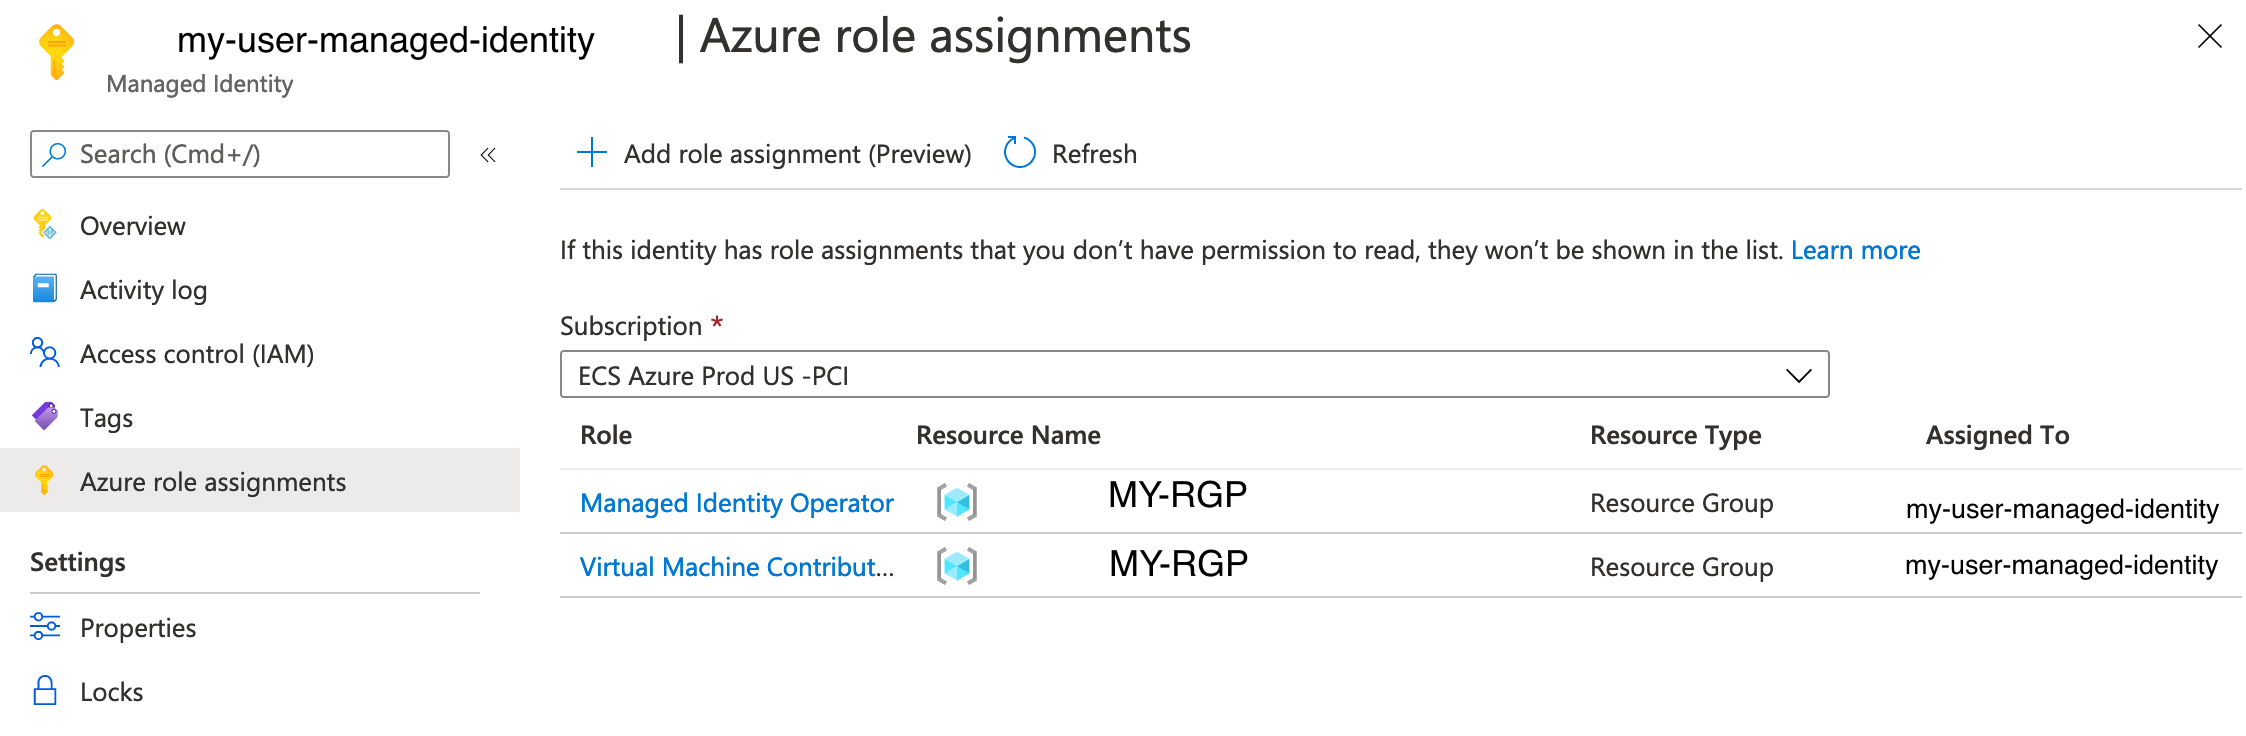
Task: Open the Managed Identity Operator role link
Action: pyautogui.click(x=736, y=503)
